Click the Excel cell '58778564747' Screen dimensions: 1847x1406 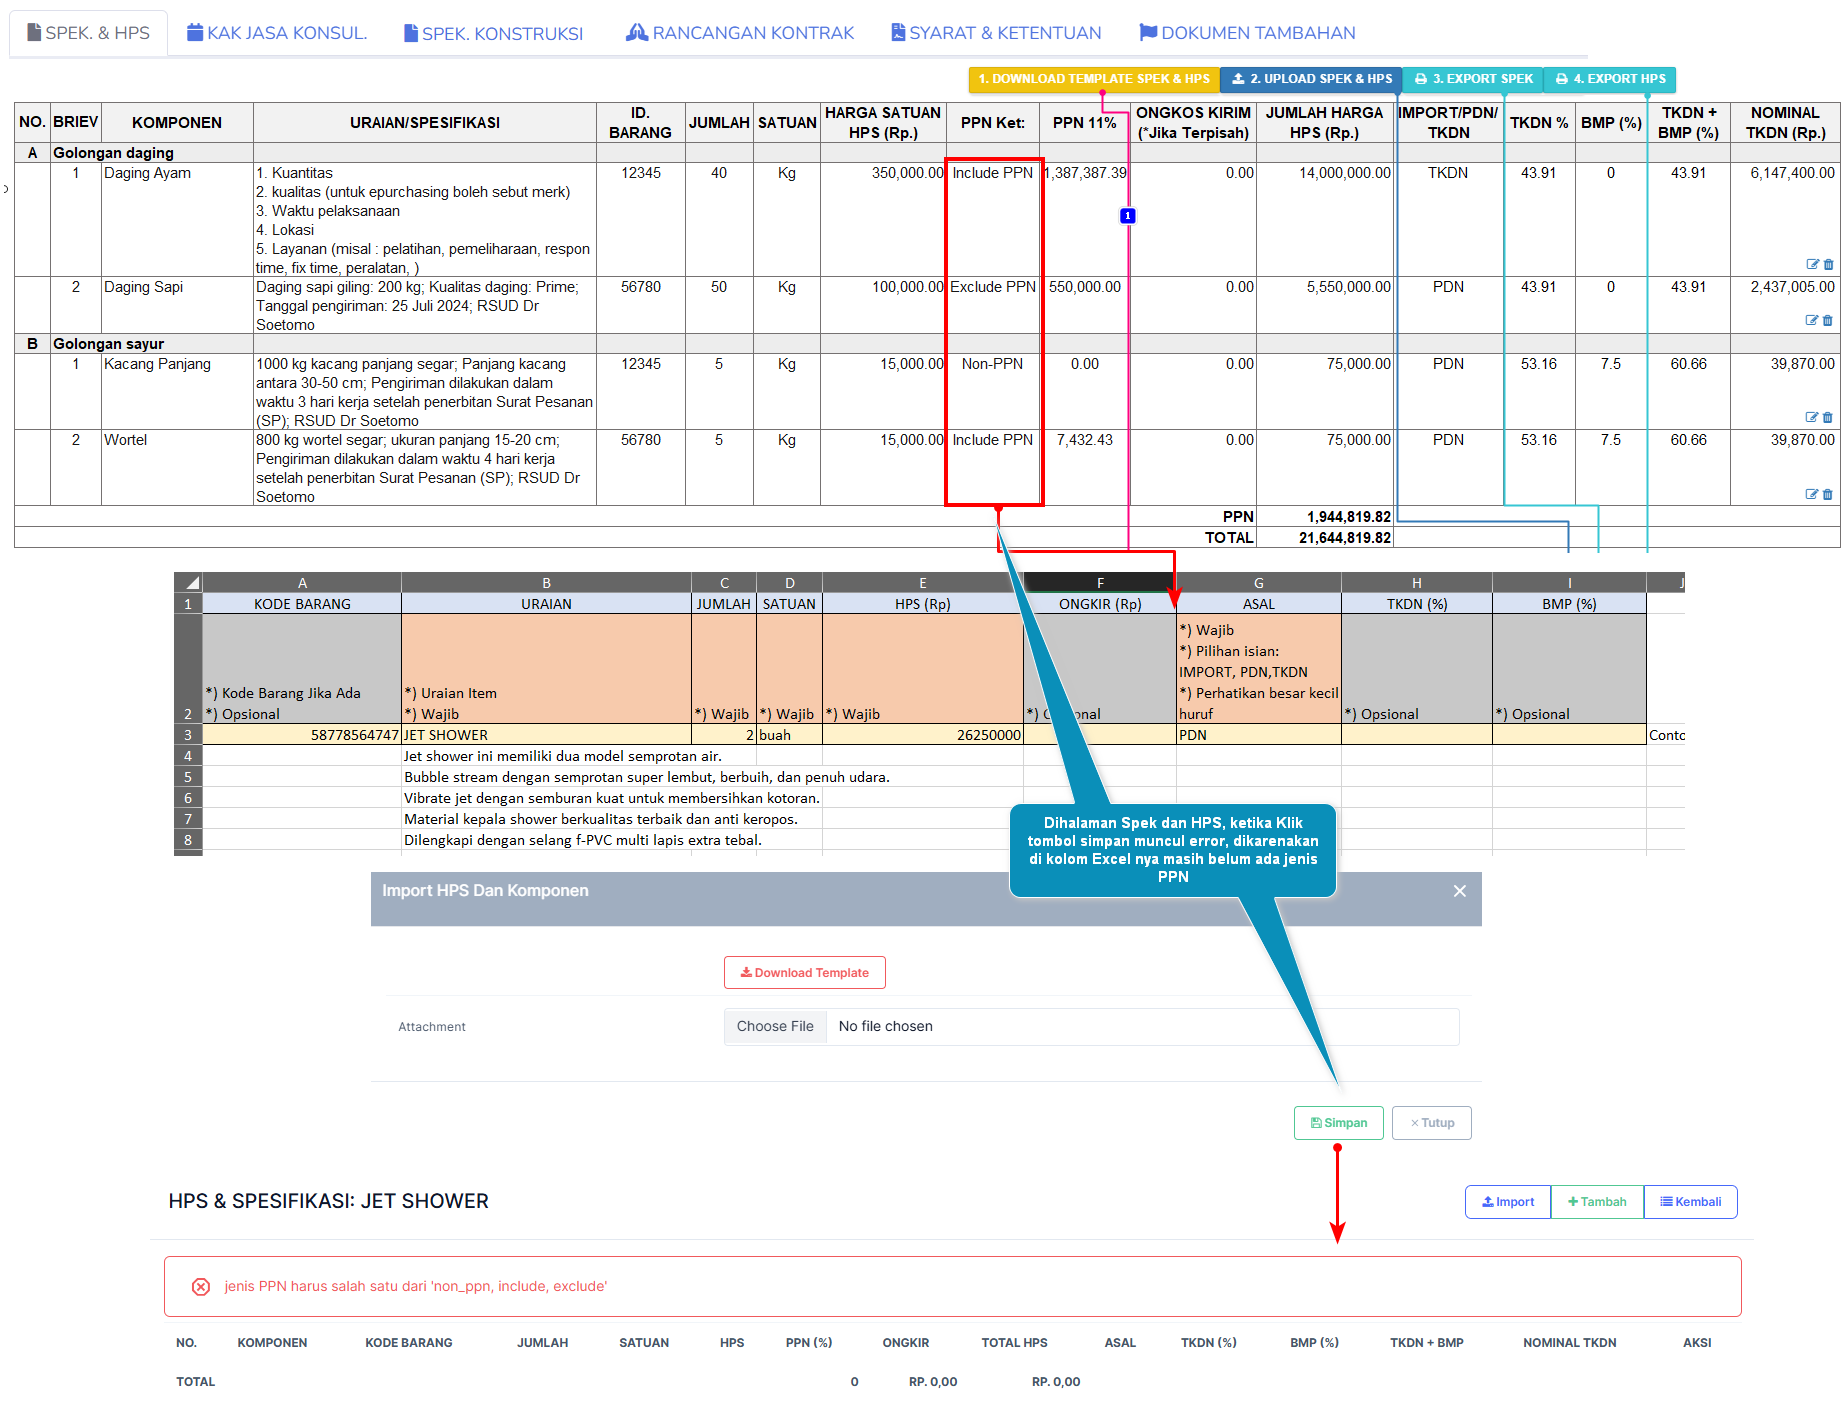[302, 735]
